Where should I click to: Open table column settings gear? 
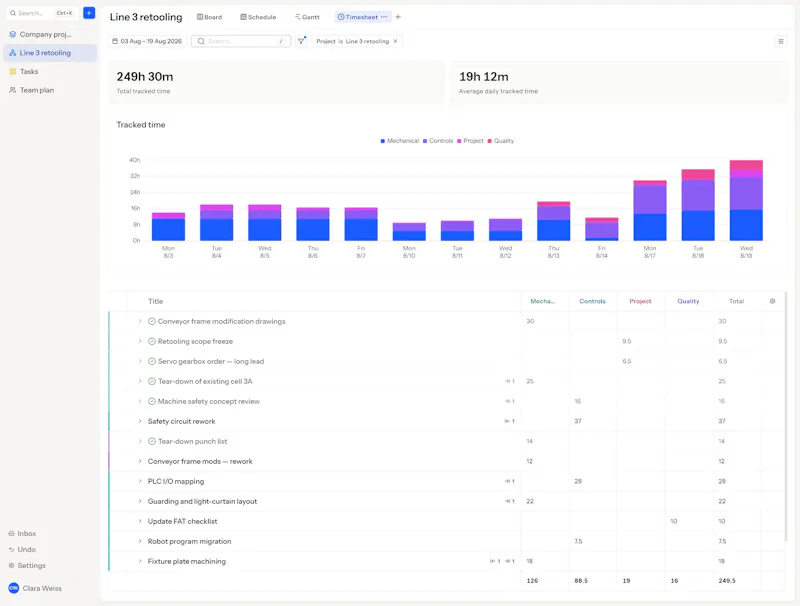(772, 301)
